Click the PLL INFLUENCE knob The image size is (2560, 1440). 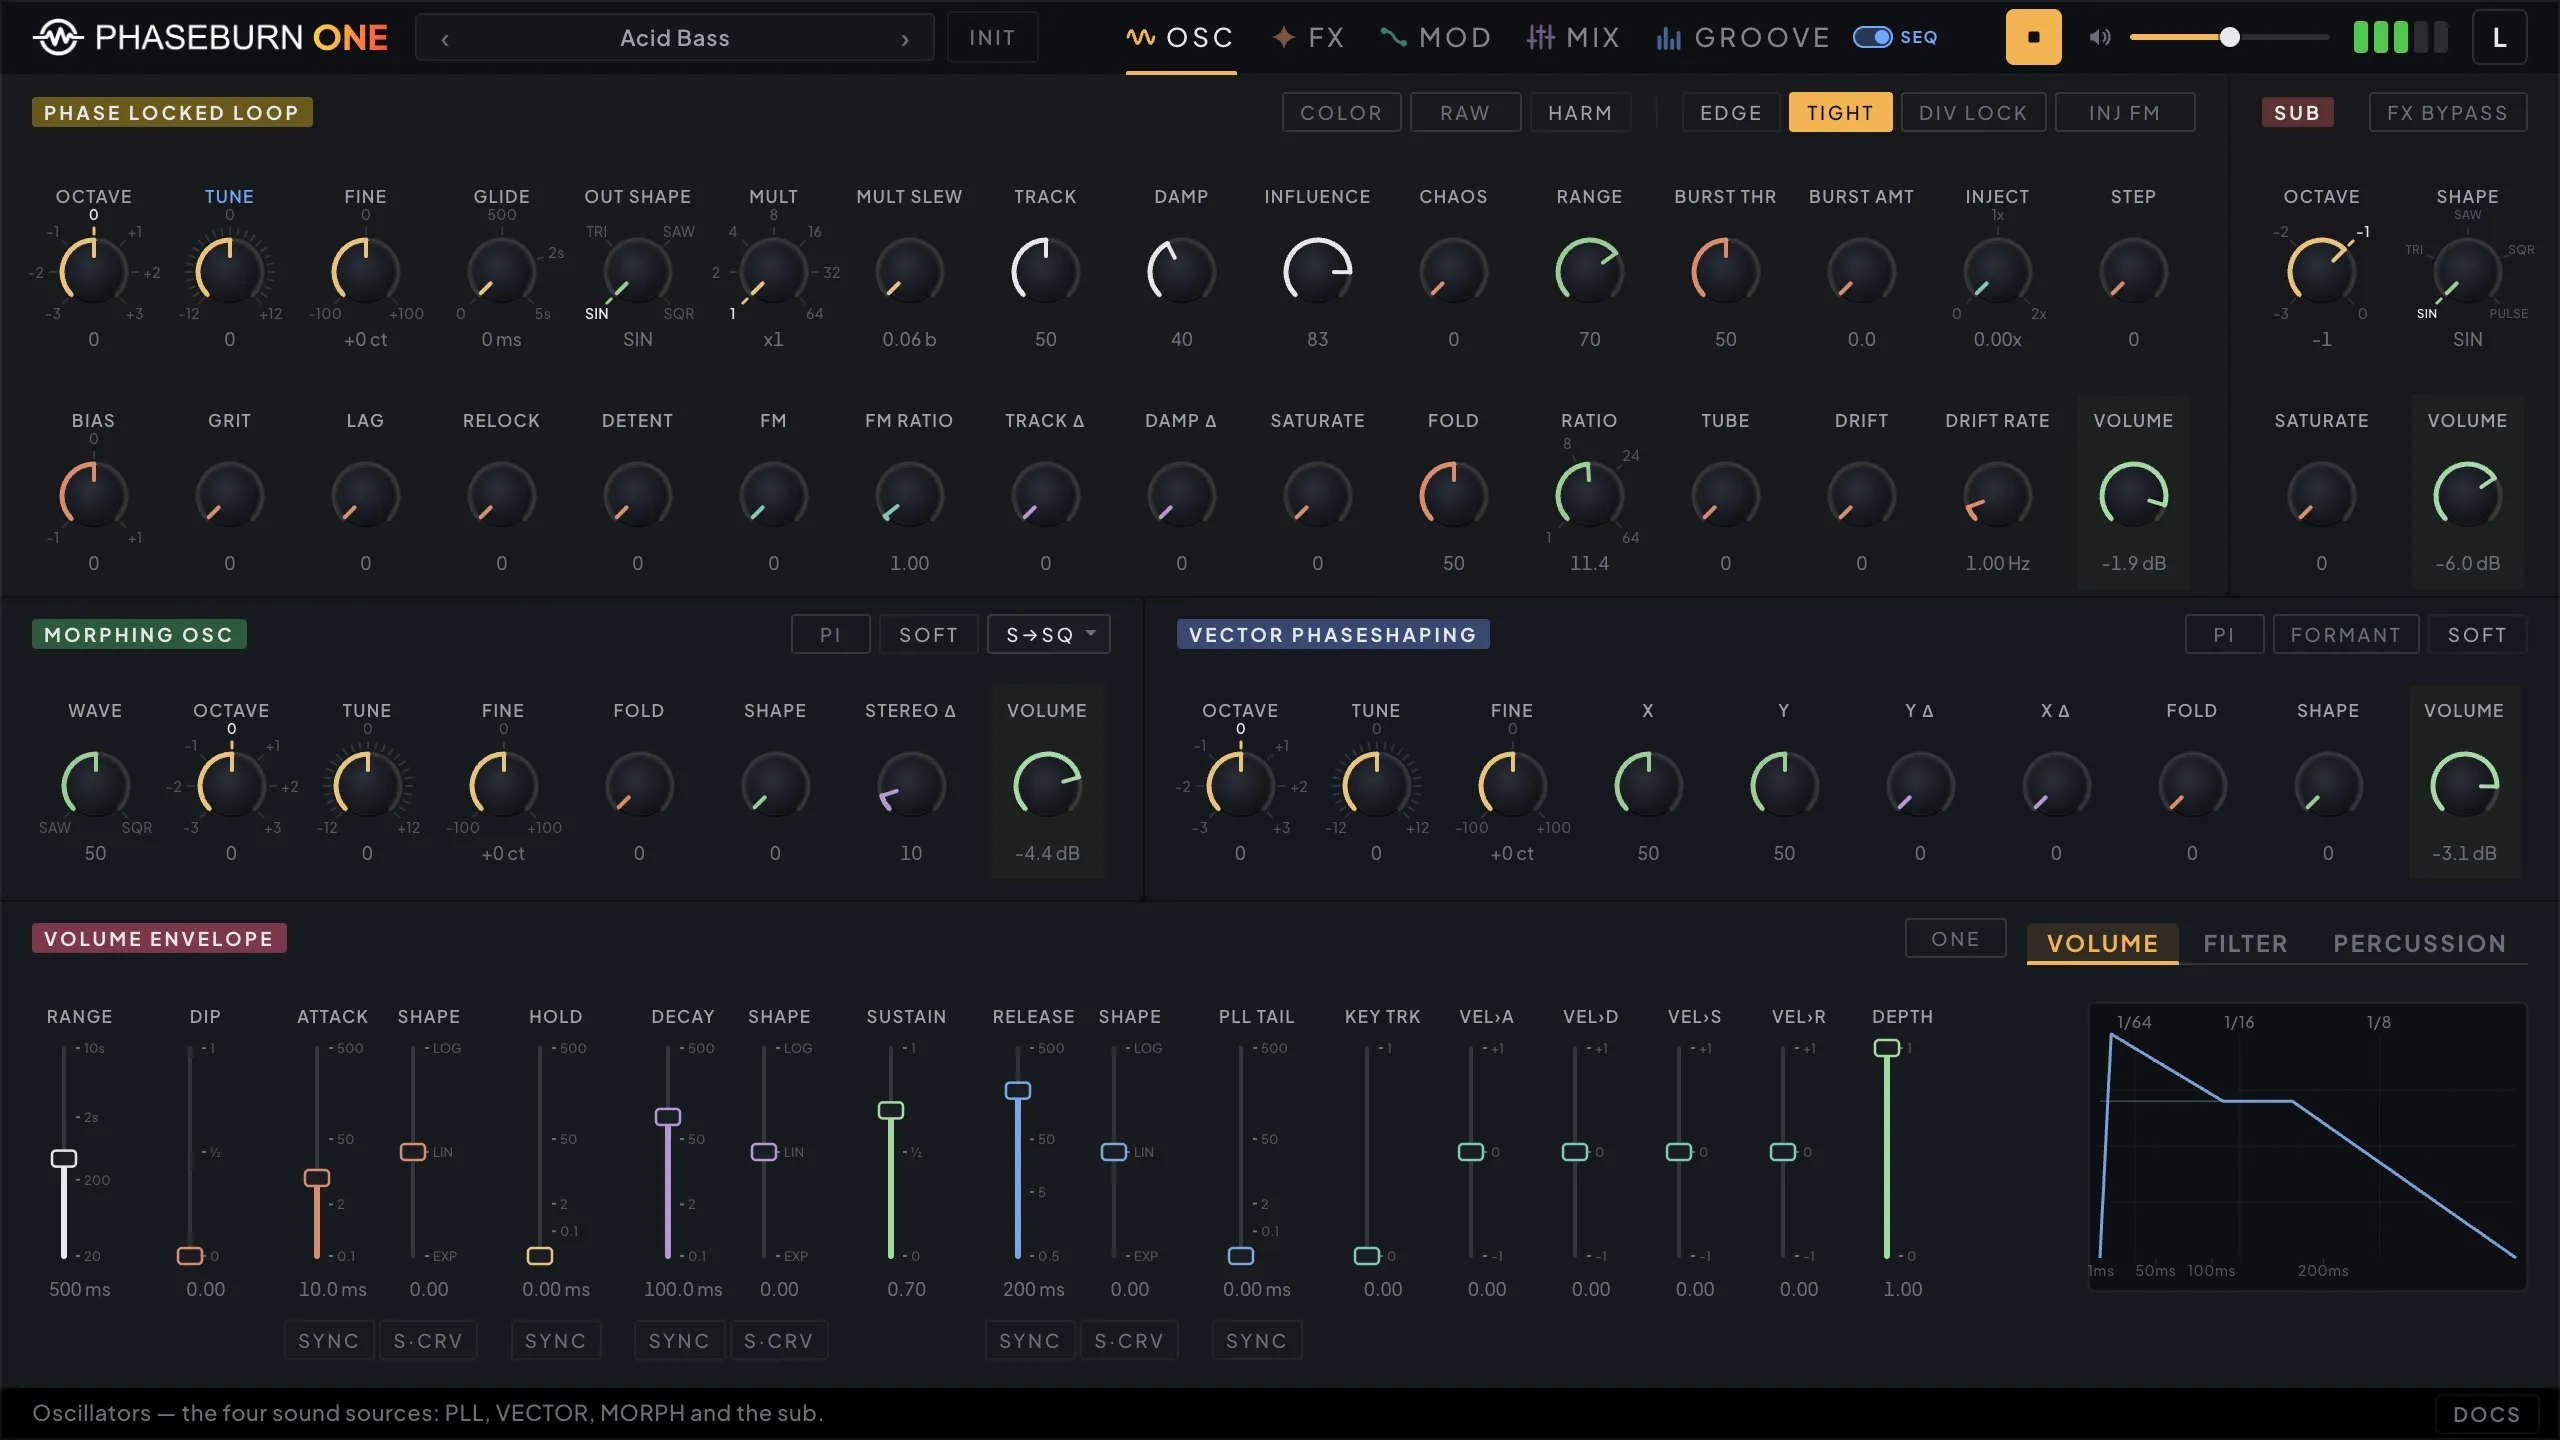pos(1317,271)
